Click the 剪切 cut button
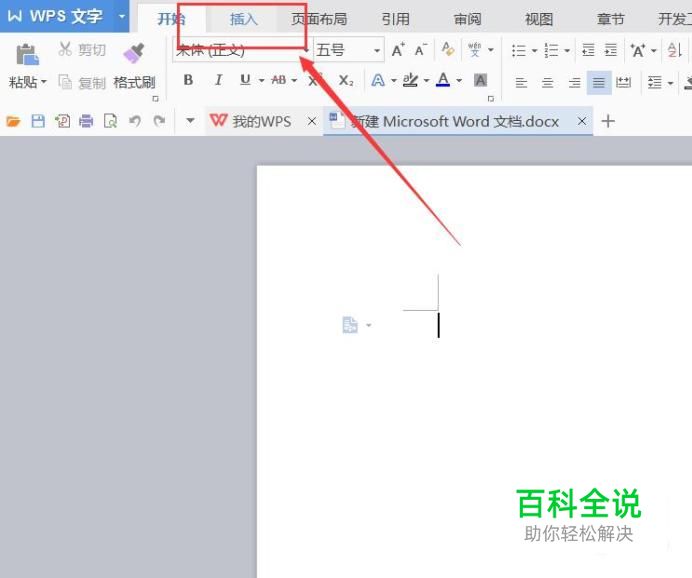 click(x=82, y=49)
